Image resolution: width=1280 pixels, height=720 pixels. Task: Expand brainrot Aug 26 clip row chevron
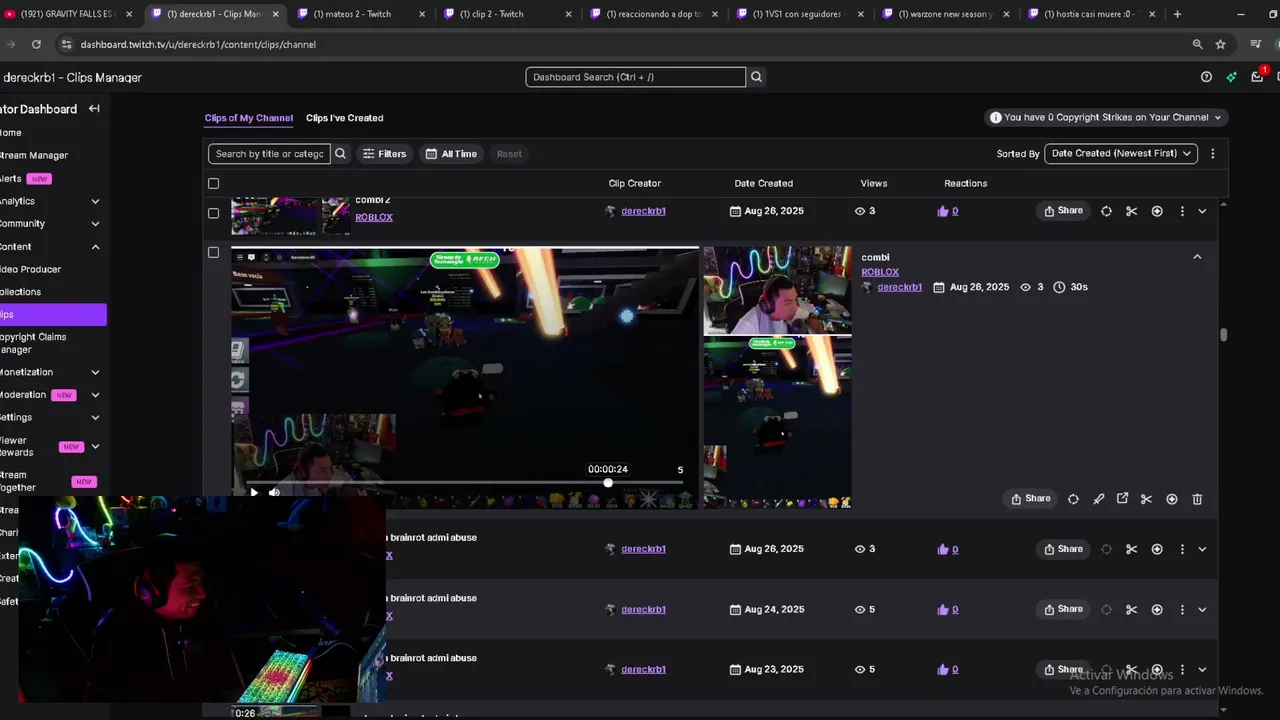coord(1202,549)
